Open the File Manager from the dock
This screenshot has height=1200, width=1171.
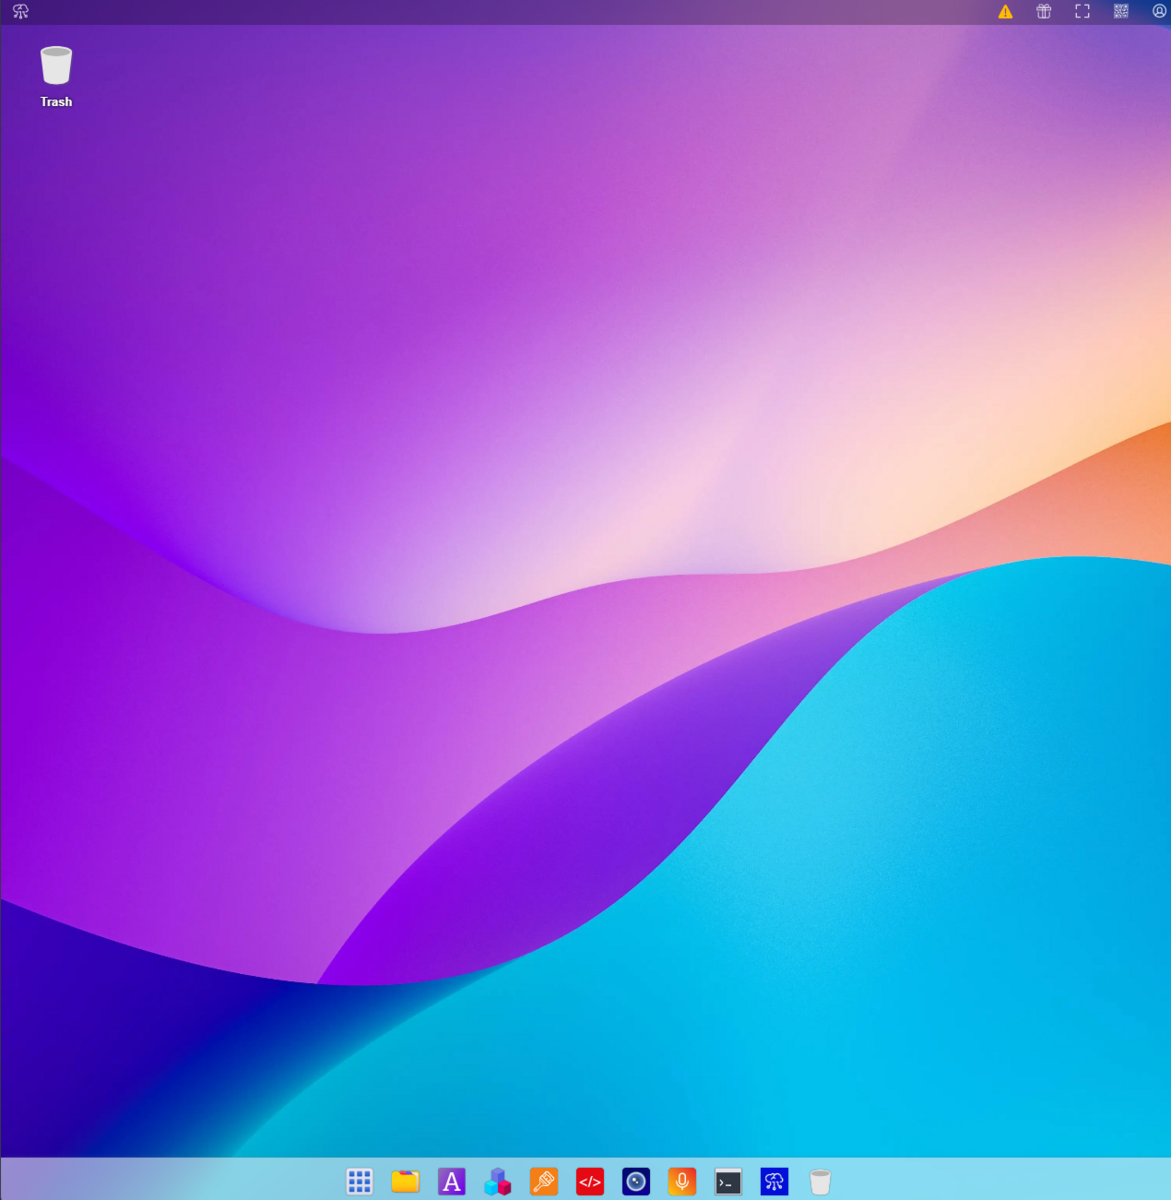[405, 1181]
